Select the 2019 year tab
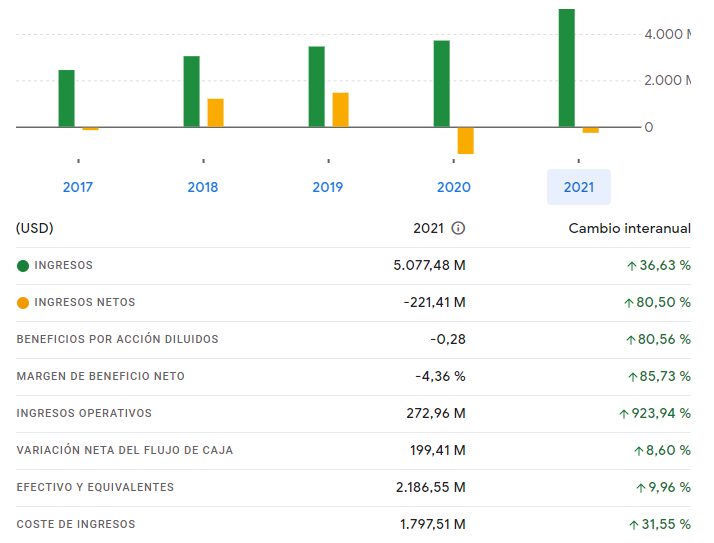Screen dimensions: 714x543 (x=328, y=187)
